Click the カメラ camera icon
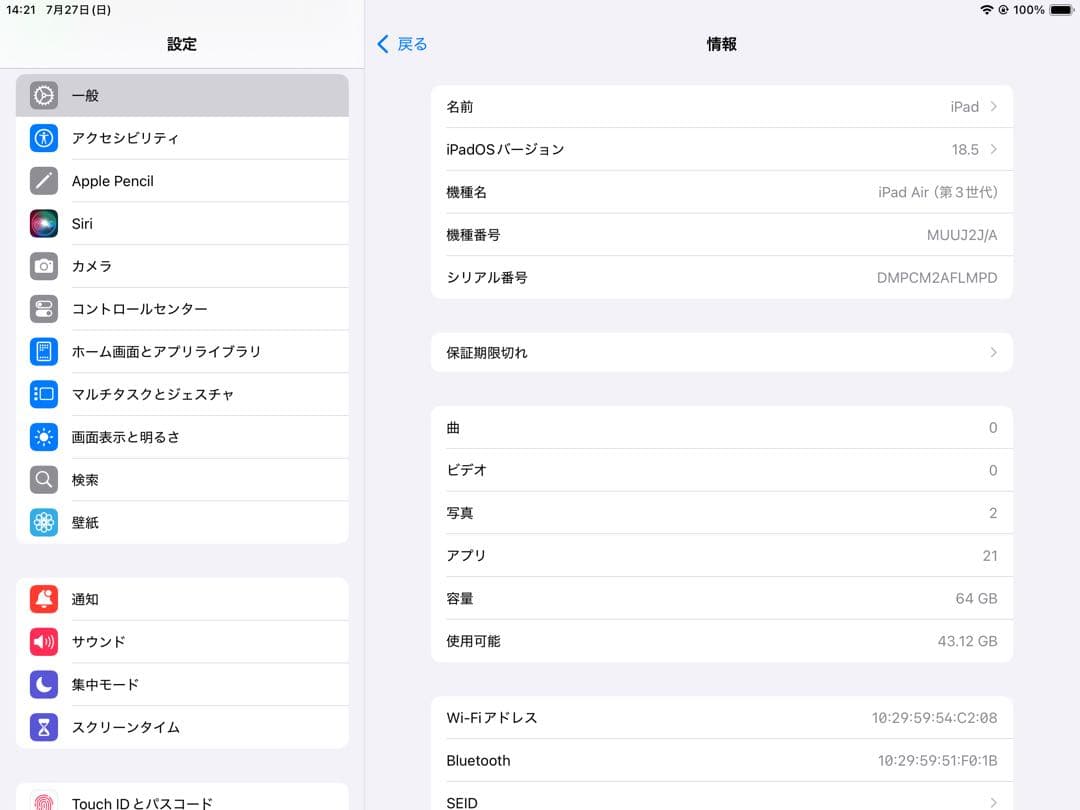Image resolution: width=1080 pixels, height=810 pixels. (x=42, y=266)
